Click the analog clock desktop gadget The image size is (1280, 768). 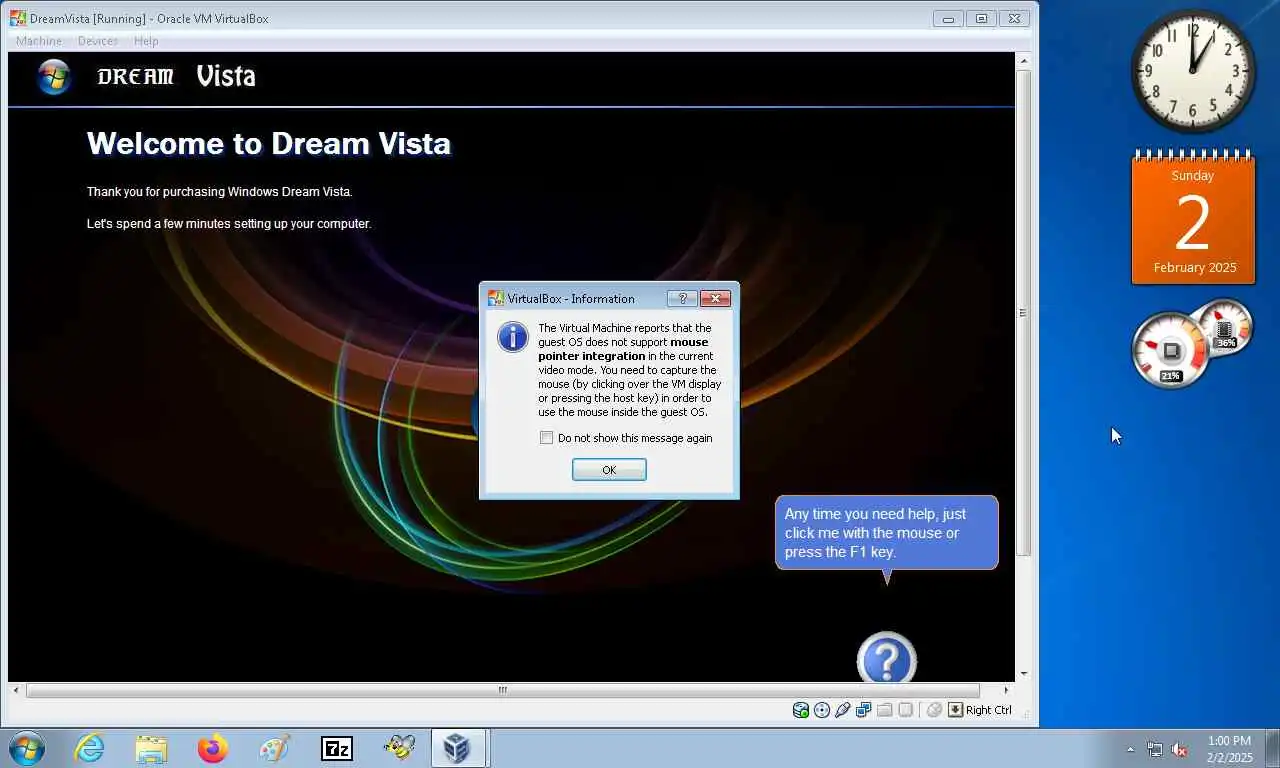point(1193,71)
